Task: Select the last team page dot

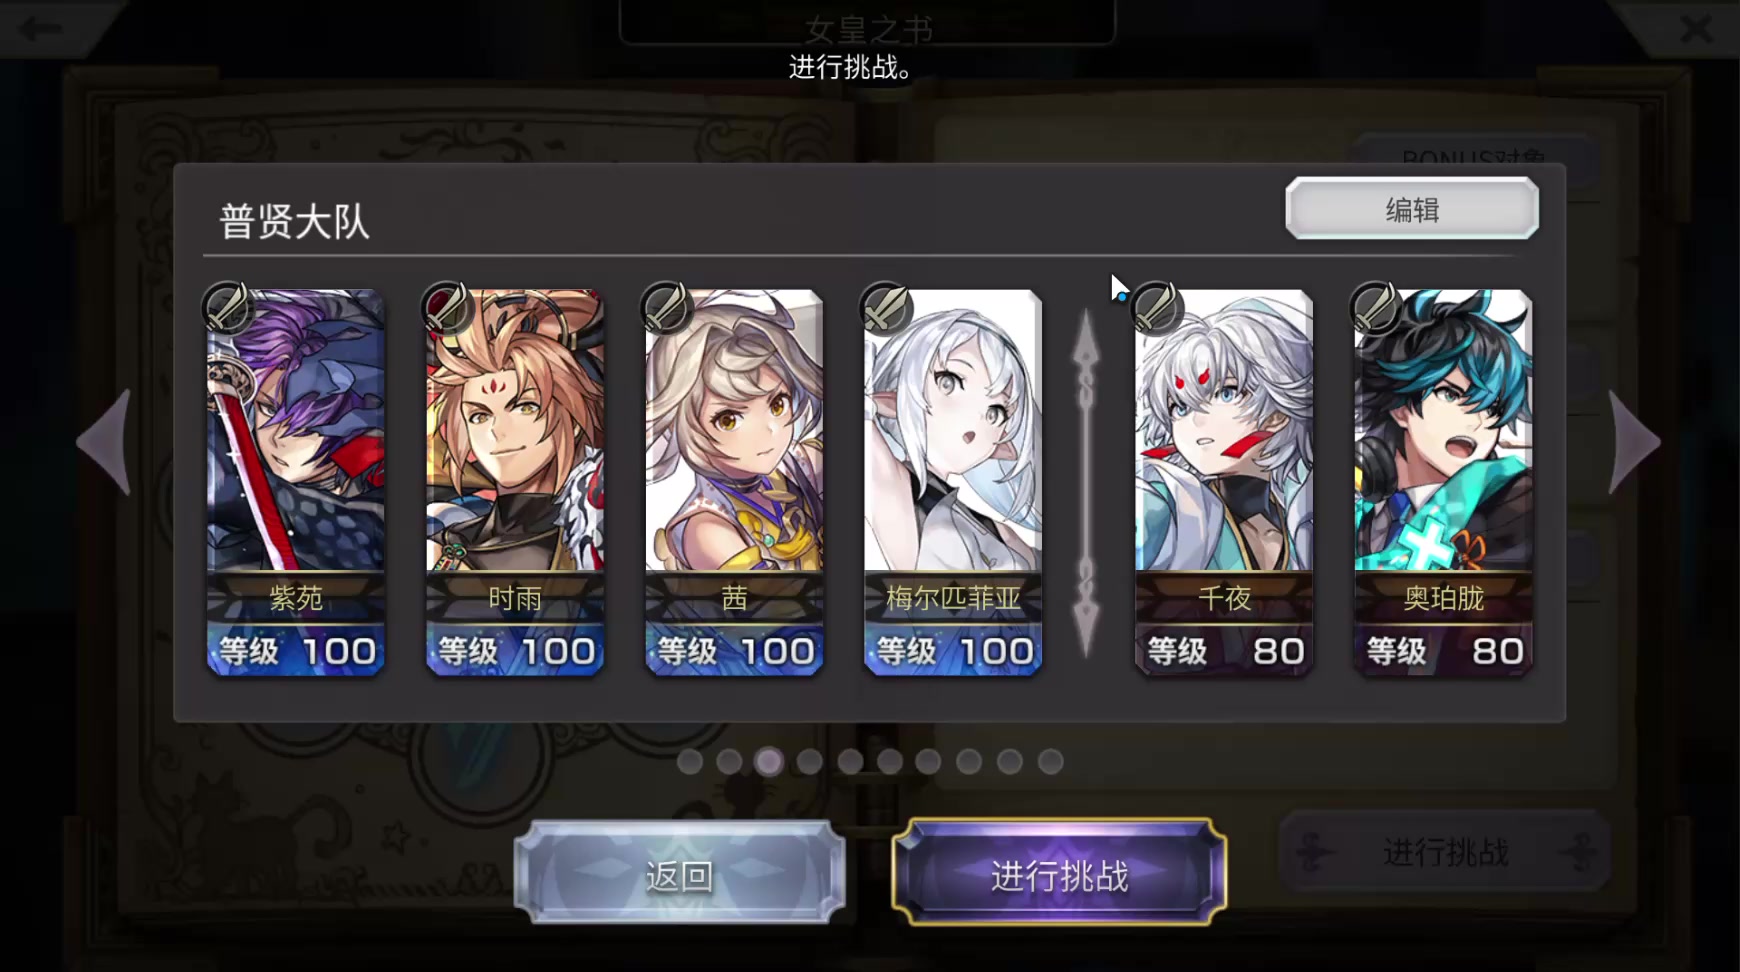Action: click(1050, 762)
